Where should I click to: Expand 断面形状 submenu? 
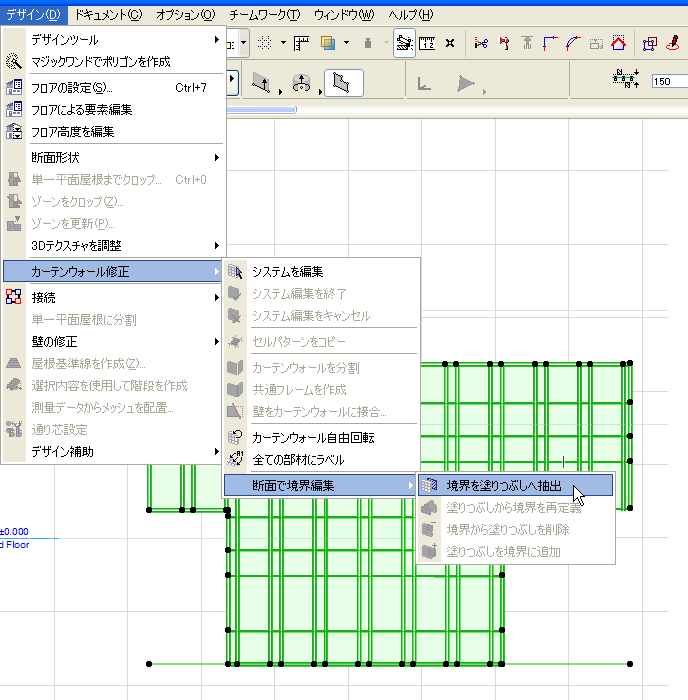(113, 157)
